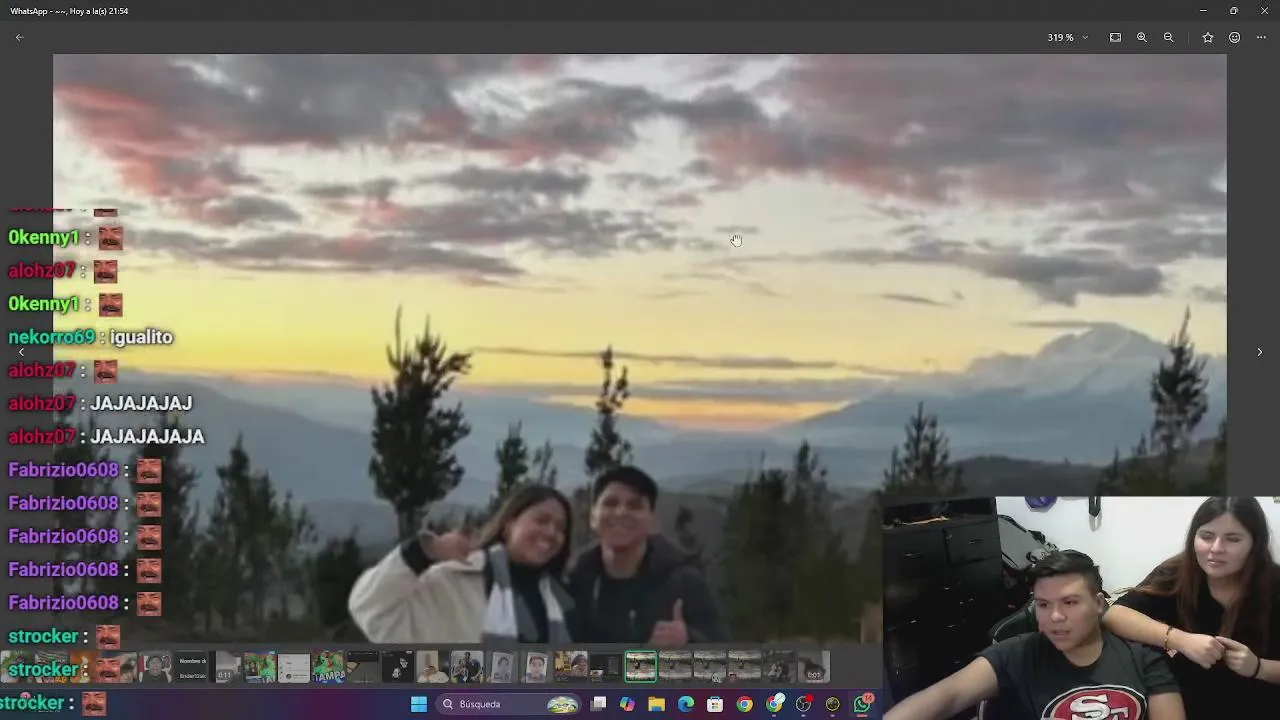Click the zoom out magnifier
This screenshot has height=720, width=1280.
tap(1168, 37)
